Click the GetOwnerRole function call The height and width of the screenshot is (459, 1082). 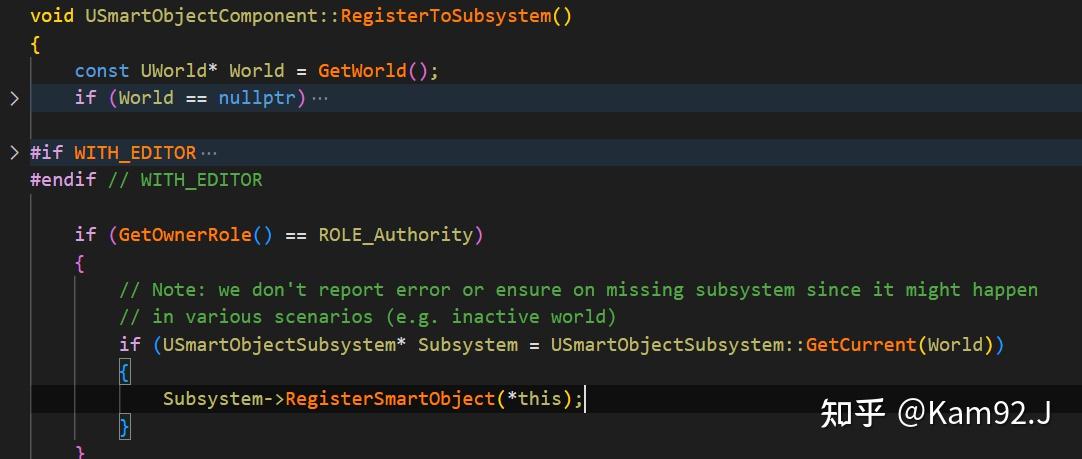pos(196,235)
